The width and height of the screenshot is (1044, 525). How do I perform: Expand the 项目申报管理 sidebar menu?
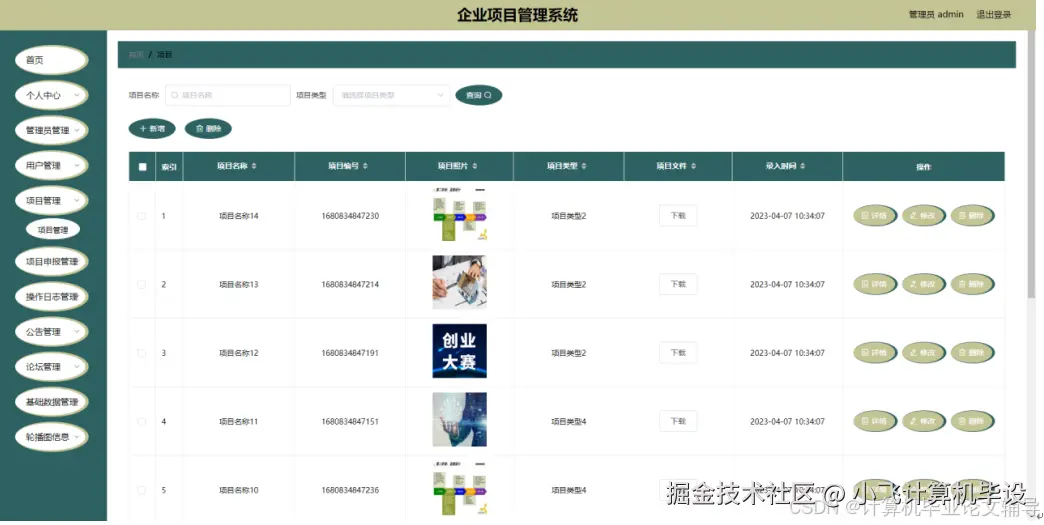point(51,262)
